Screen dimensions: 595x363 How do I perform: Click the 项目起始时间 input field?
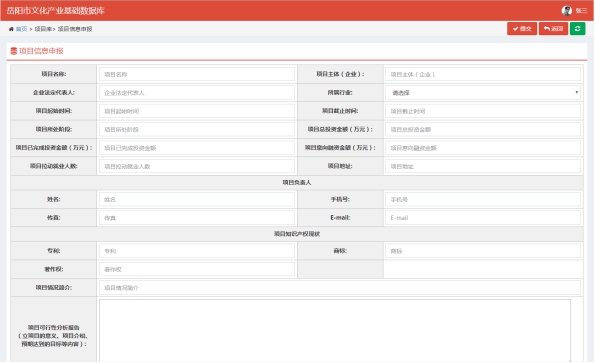coord(197,111)
